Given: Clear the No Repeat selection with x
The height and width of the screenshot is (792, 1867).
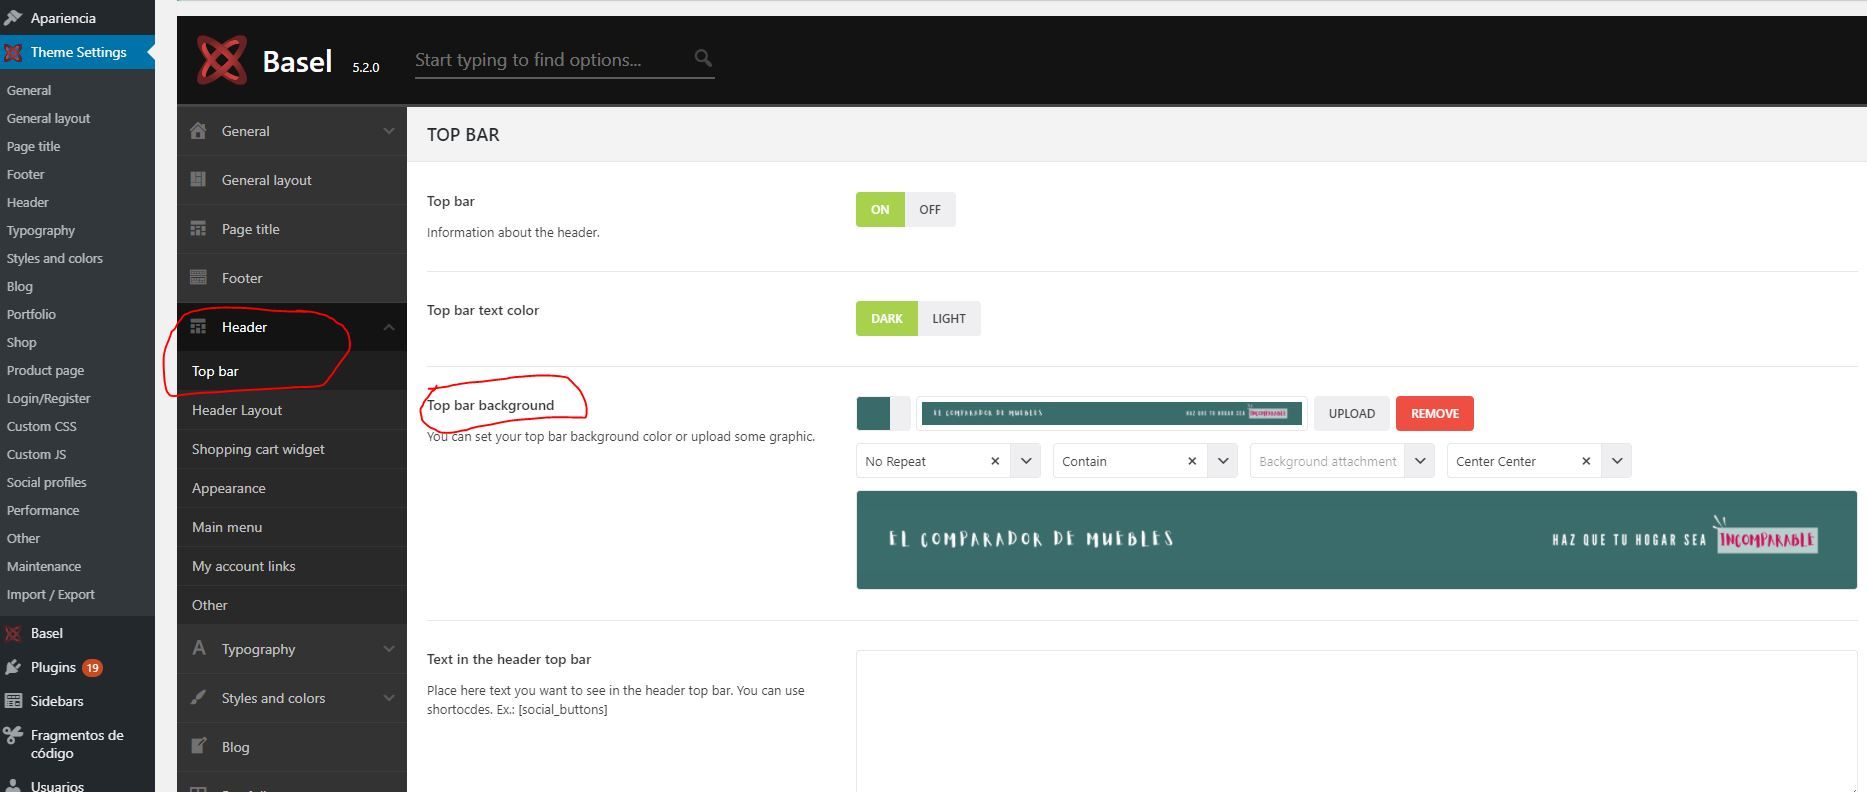Looking at the screenshot, I should click(995, 461).
